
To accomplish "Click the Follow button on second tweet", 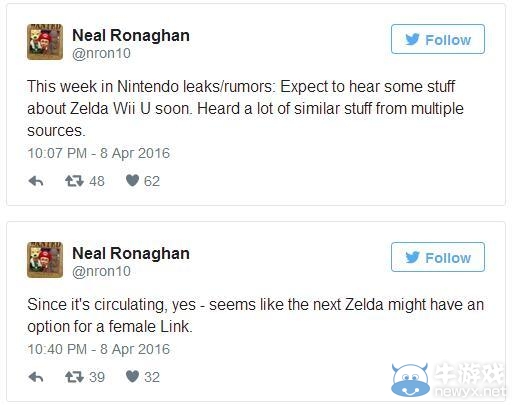I will [x=438, y=257].
